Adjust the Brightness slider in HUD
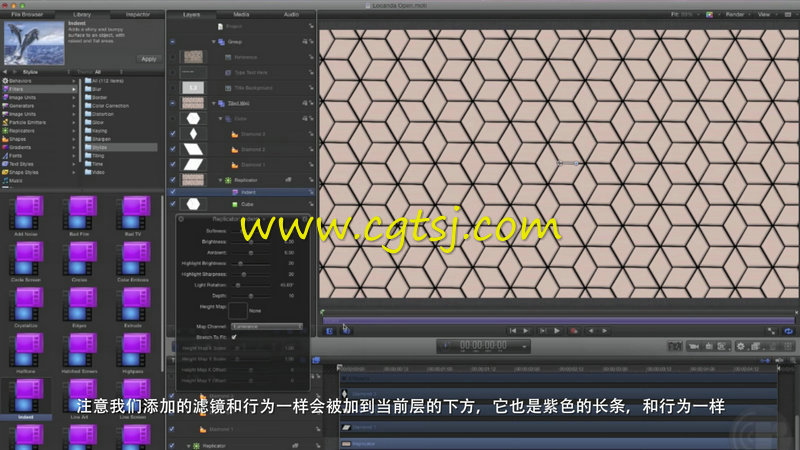The image size is (800, 450). point(251,242)
